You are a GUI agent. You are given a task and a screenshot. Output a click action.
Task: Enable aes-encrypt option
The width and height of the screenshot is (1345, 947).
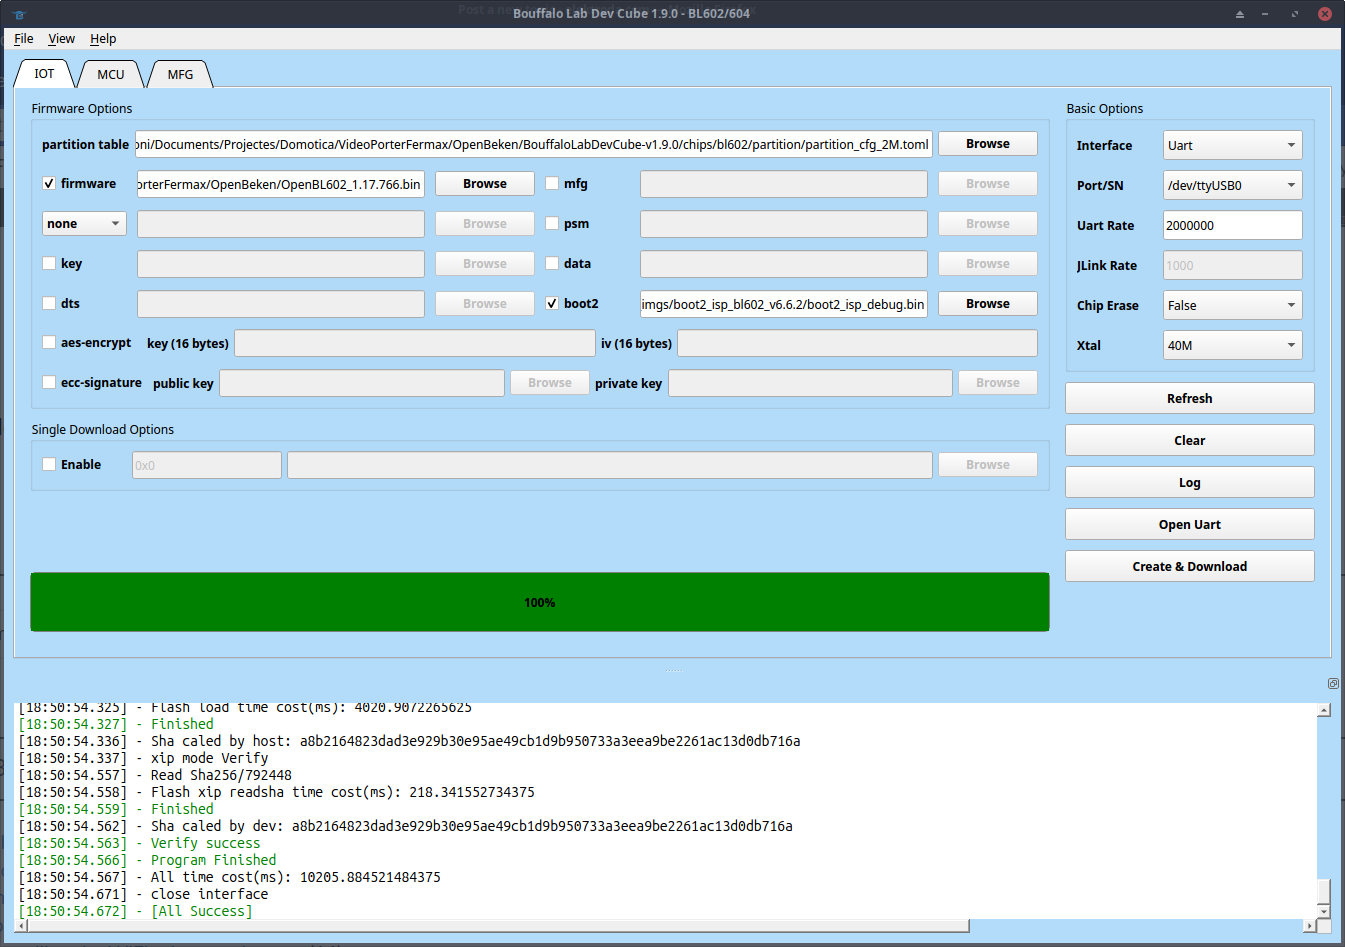tap(49, 342)
